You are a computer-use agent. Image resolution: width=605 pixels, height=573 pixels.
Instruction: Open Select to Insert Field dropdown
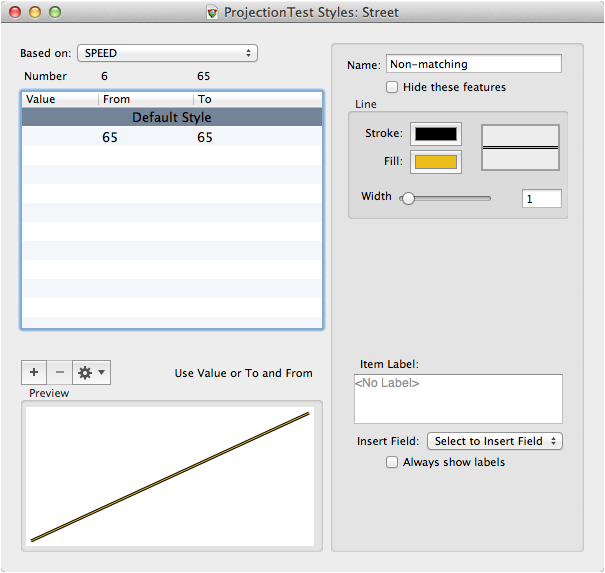pos(495,441)
